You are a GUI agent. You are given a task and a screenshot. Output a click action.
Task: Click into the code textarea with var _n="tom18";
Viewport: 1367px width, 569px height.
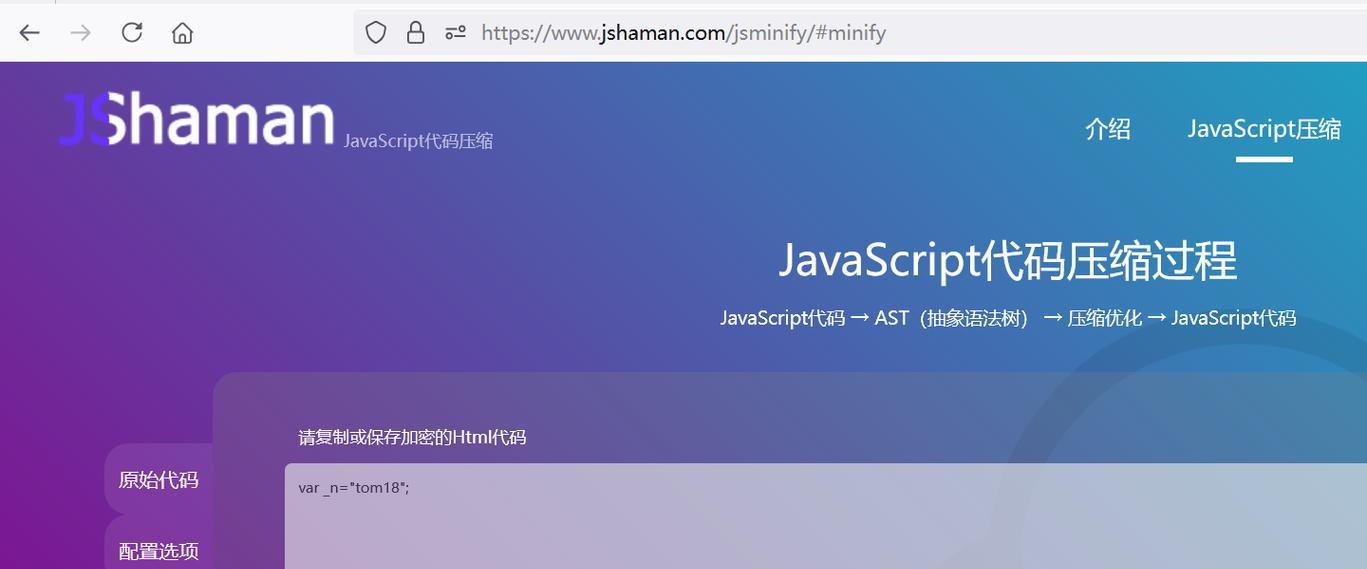click(x=826, y=516)
